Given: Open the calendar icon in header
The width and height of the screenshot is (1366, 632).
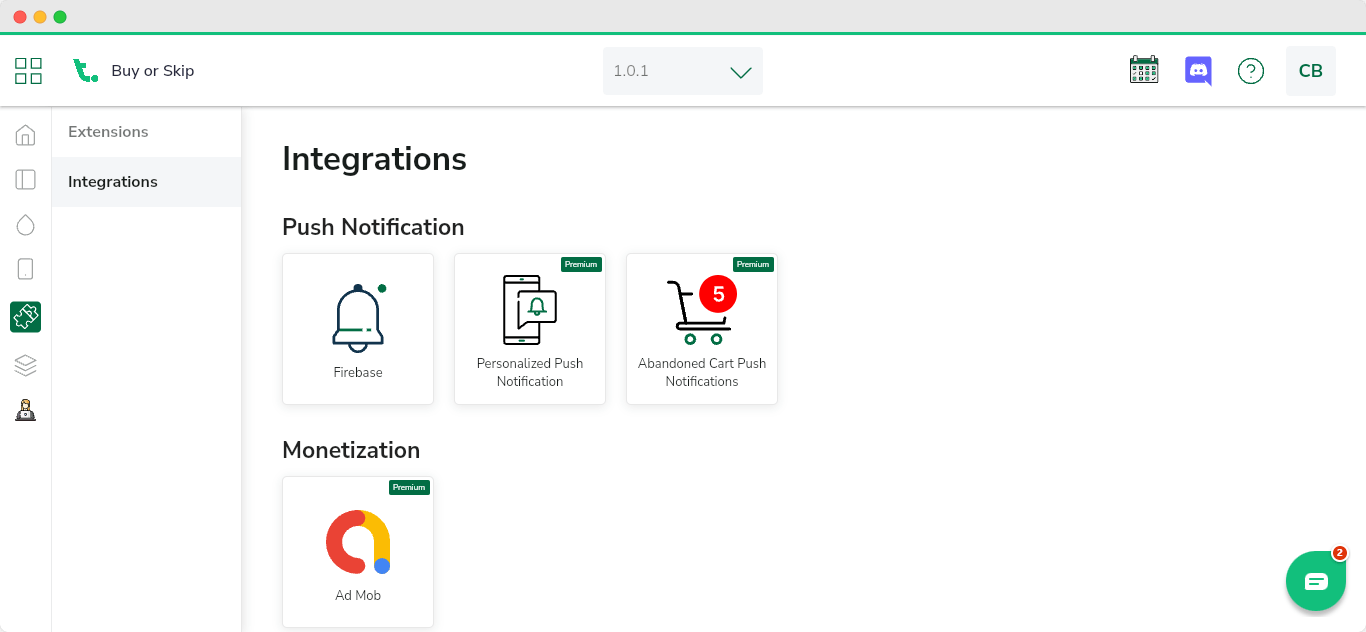Looking at the screenshot, I should (x=1143, y=71).
